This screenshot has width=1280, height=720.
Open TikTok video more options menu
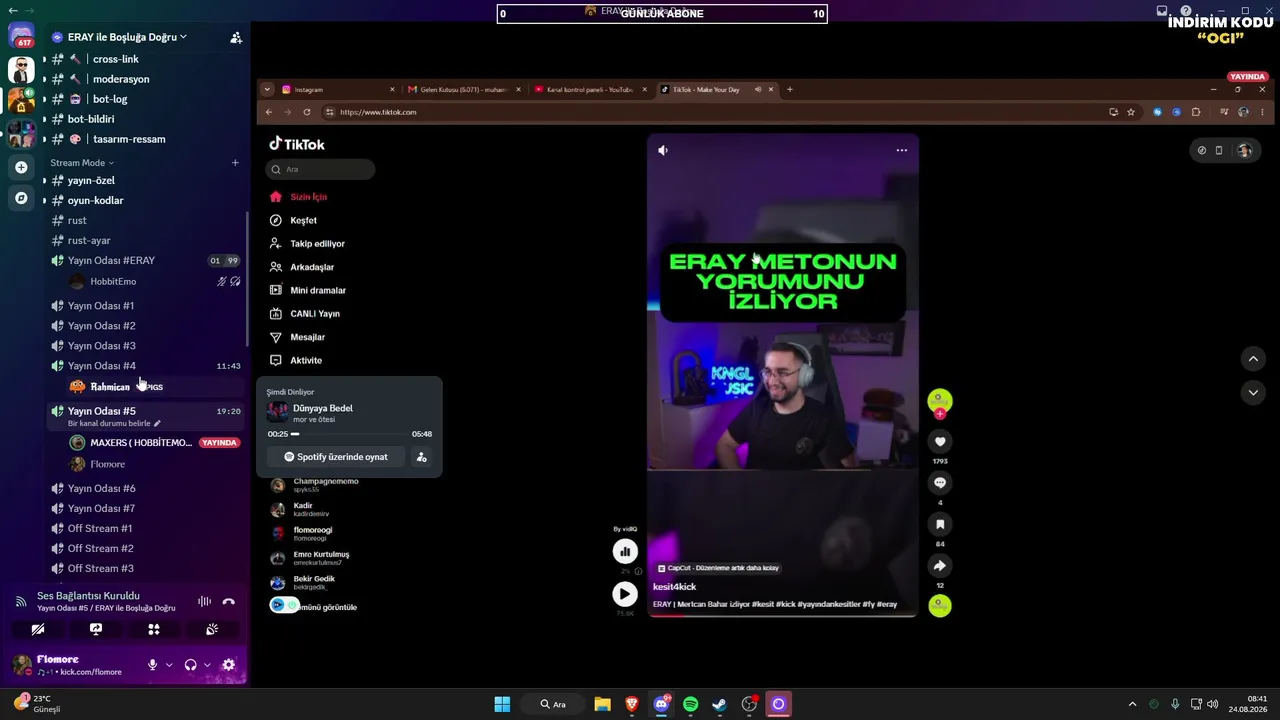pyautogui.click(x=902, y=150)
